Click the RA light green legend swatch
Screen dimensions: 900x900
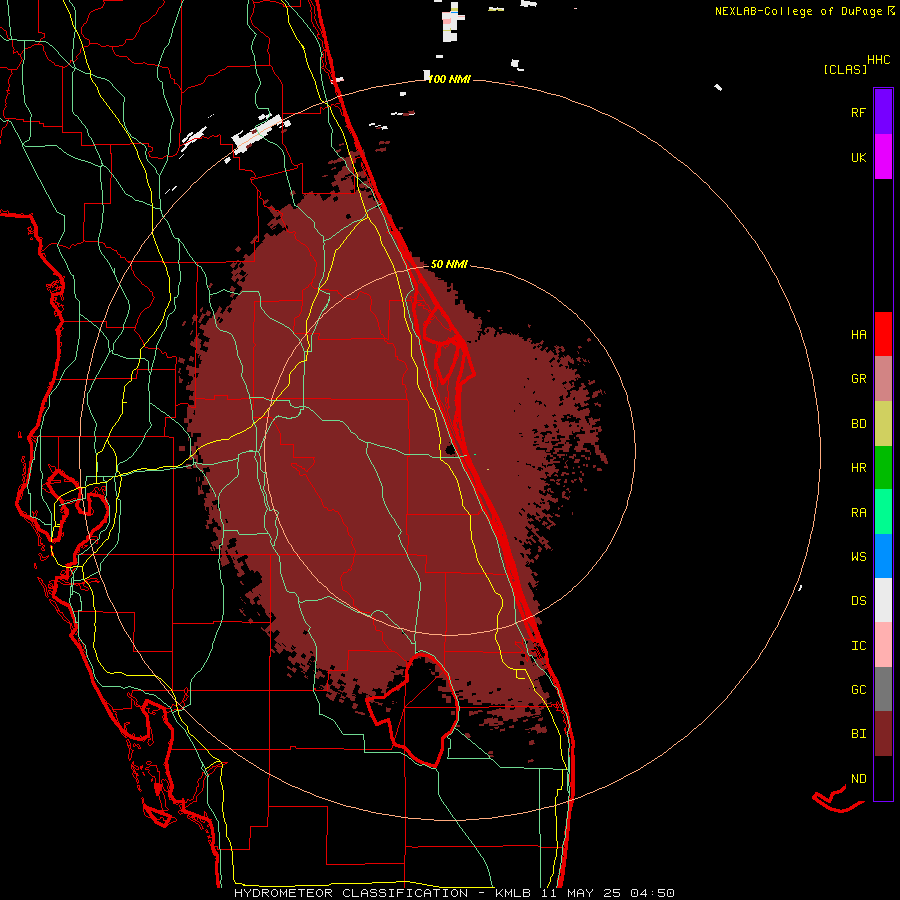click(x=883, y=512)
